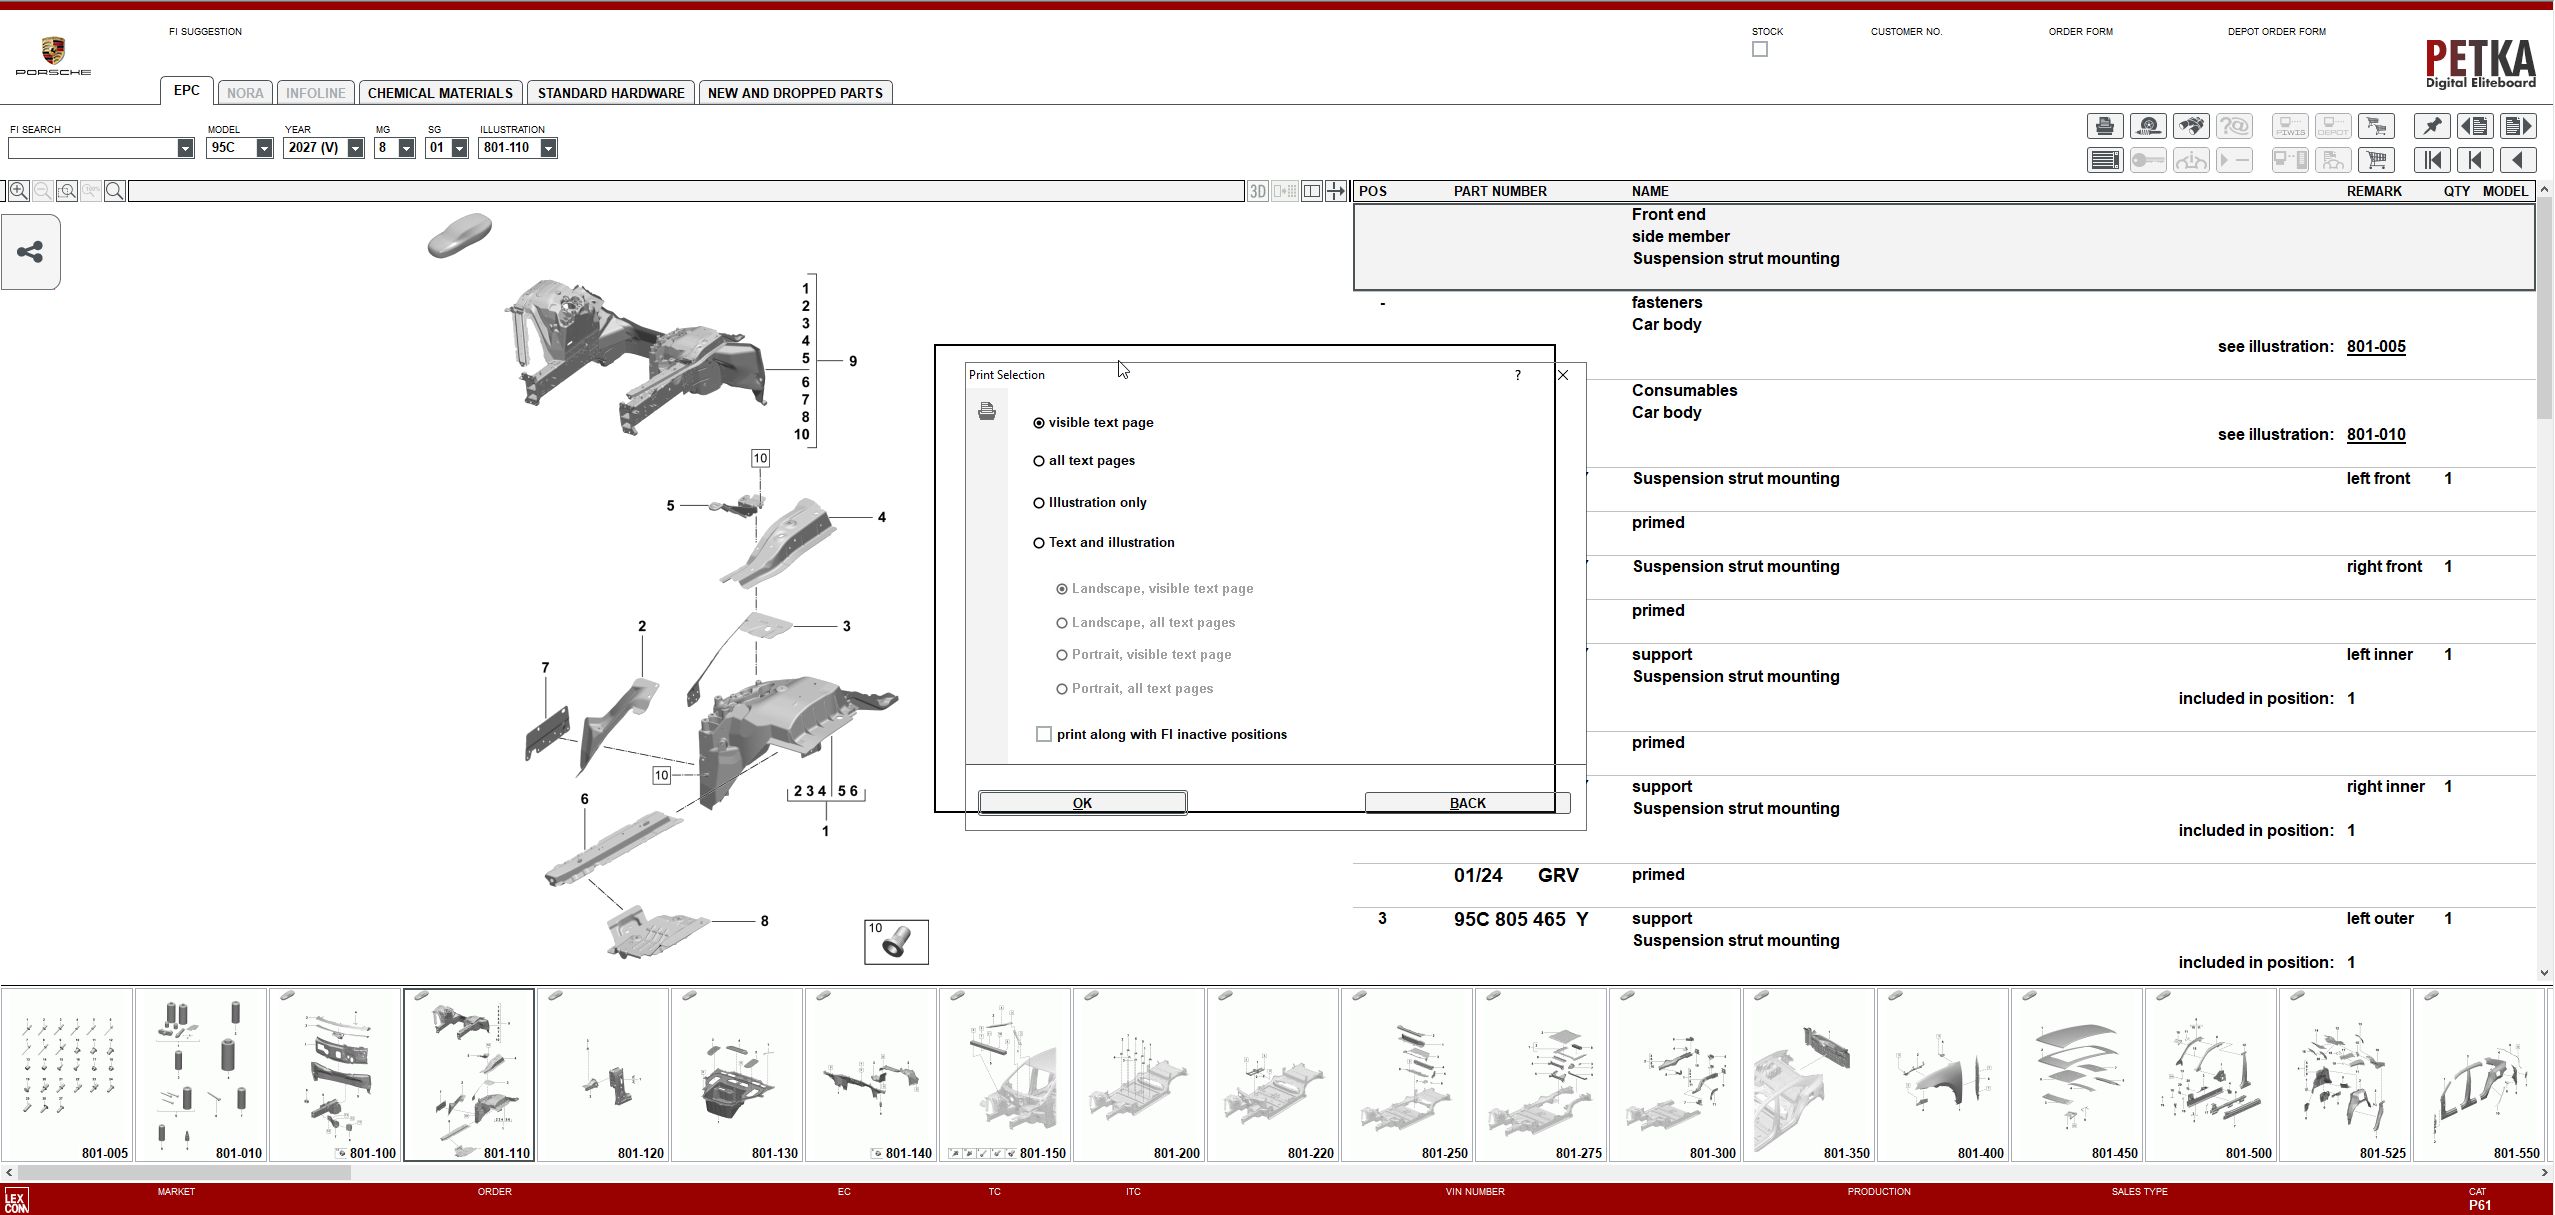Click the printer icon inside Print Selection dialog

tap(987, 411)
